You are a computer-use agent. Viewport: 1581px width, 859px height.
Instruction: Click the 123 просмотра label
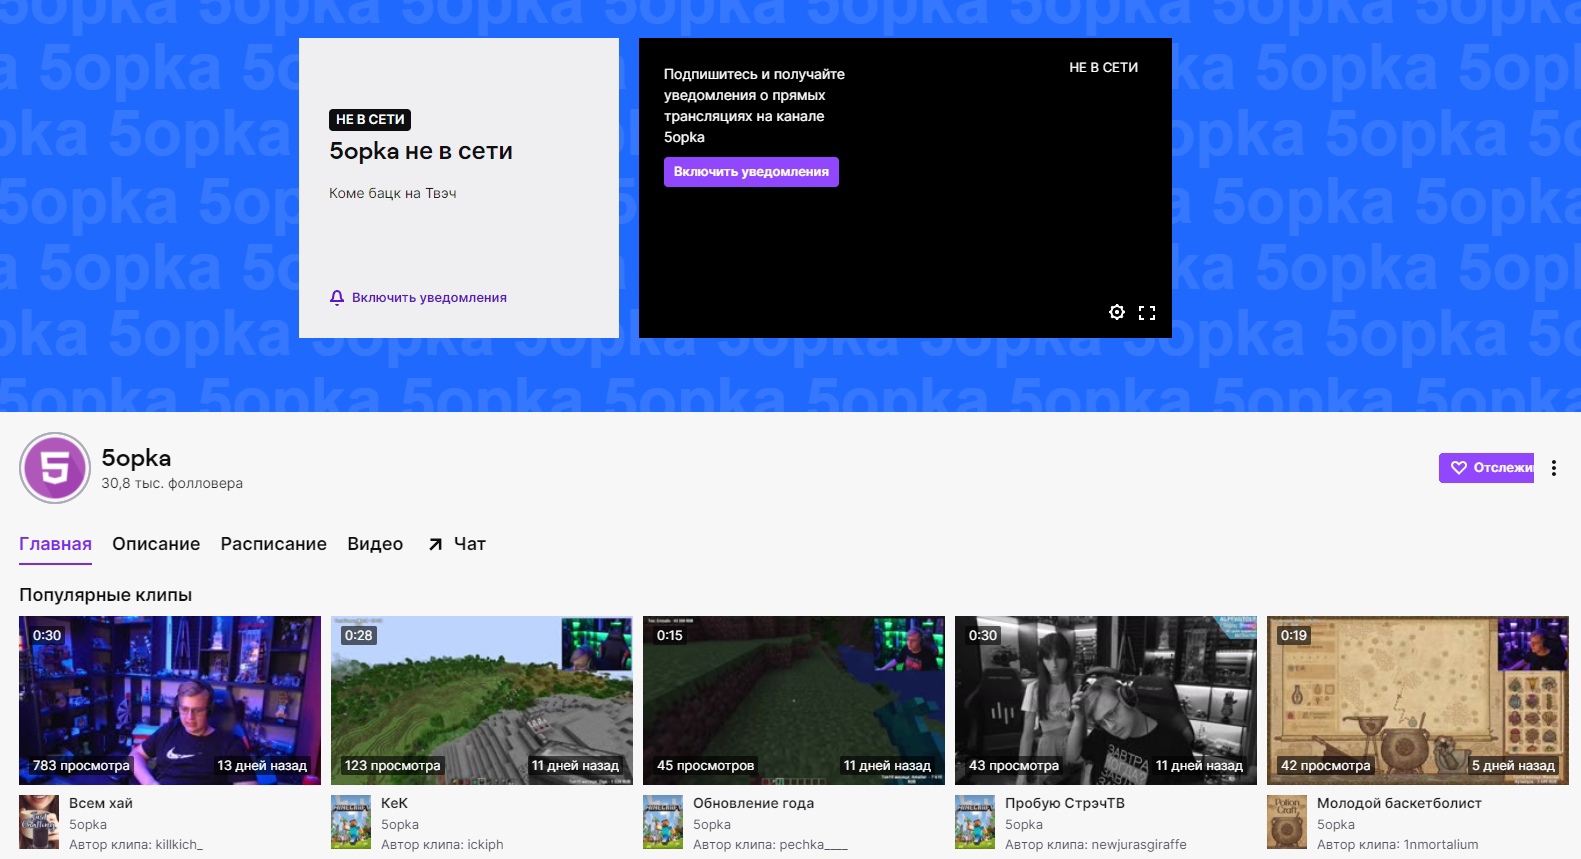(x=392, y=766)
